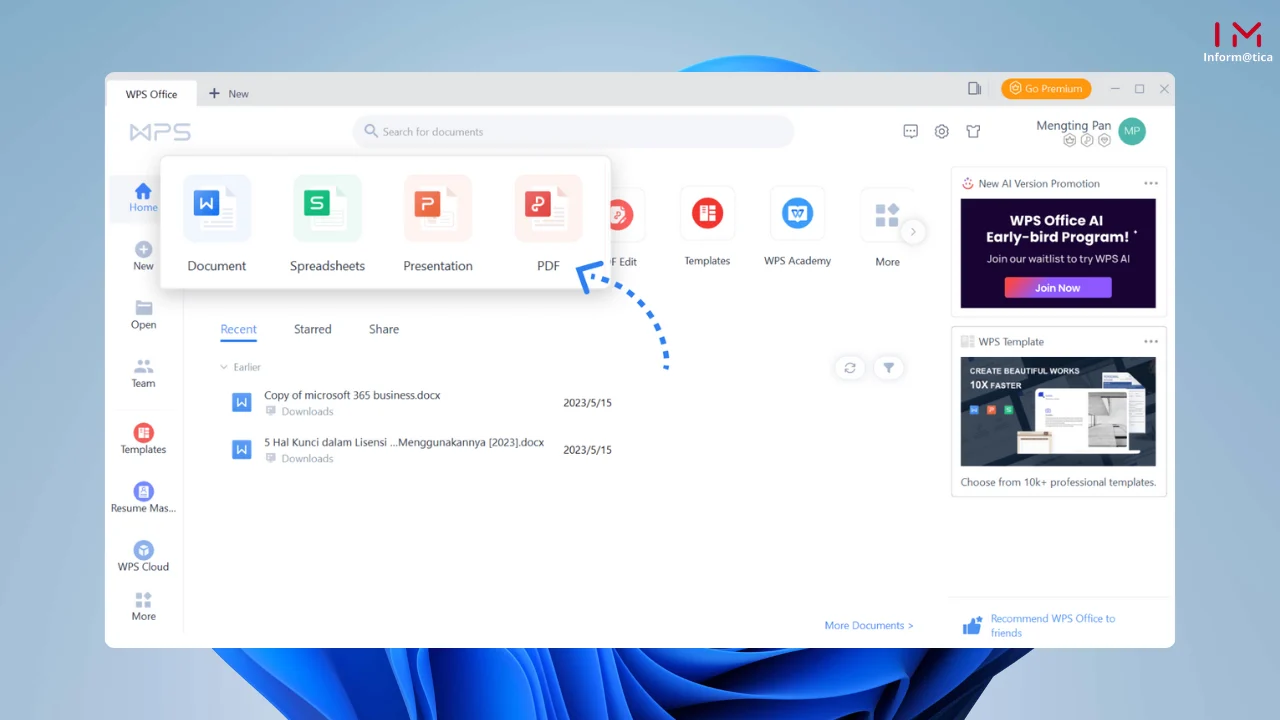Open the skin shirt icon
1280x720 pixels.
click(973, 131)
